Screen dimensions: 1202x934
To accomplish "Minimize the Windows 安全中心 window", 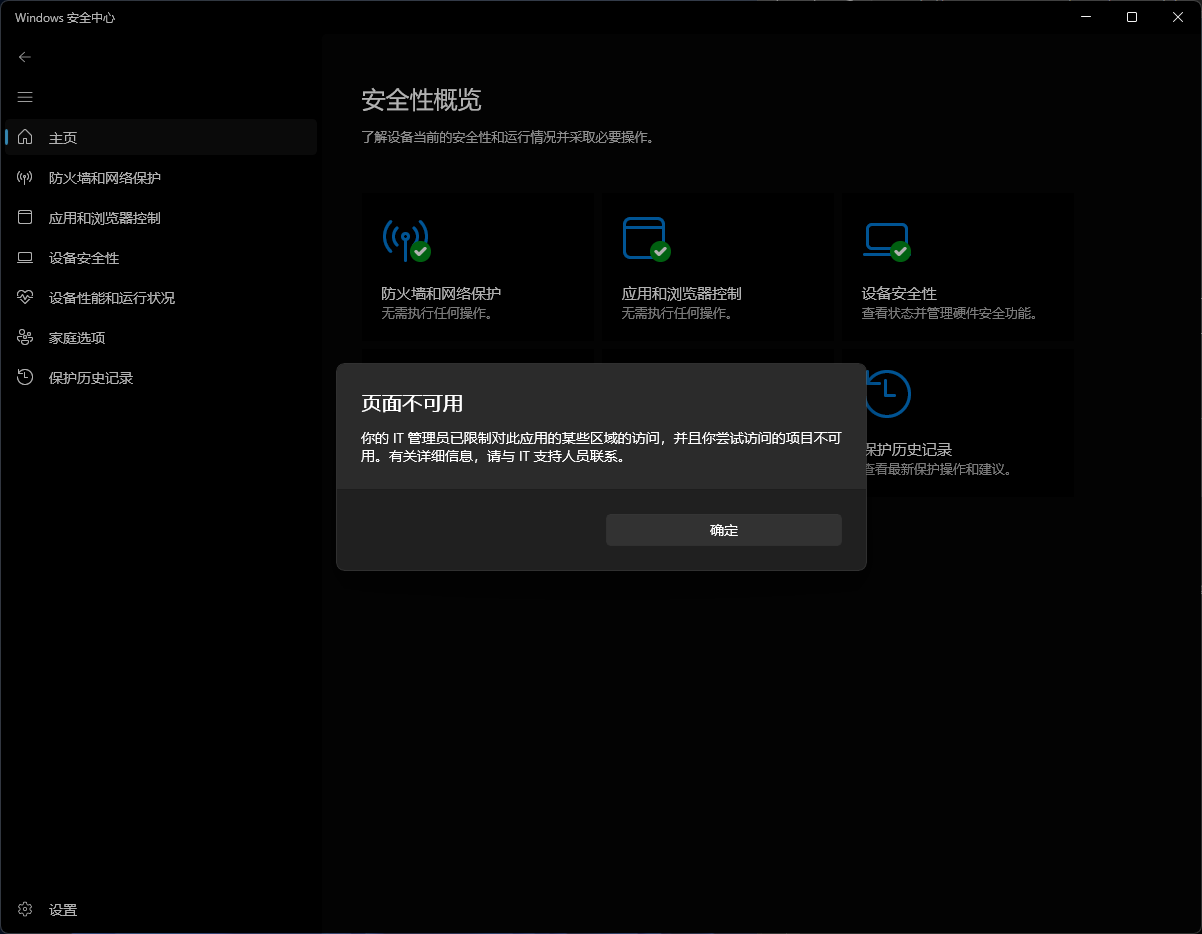I will (1087, 17).
